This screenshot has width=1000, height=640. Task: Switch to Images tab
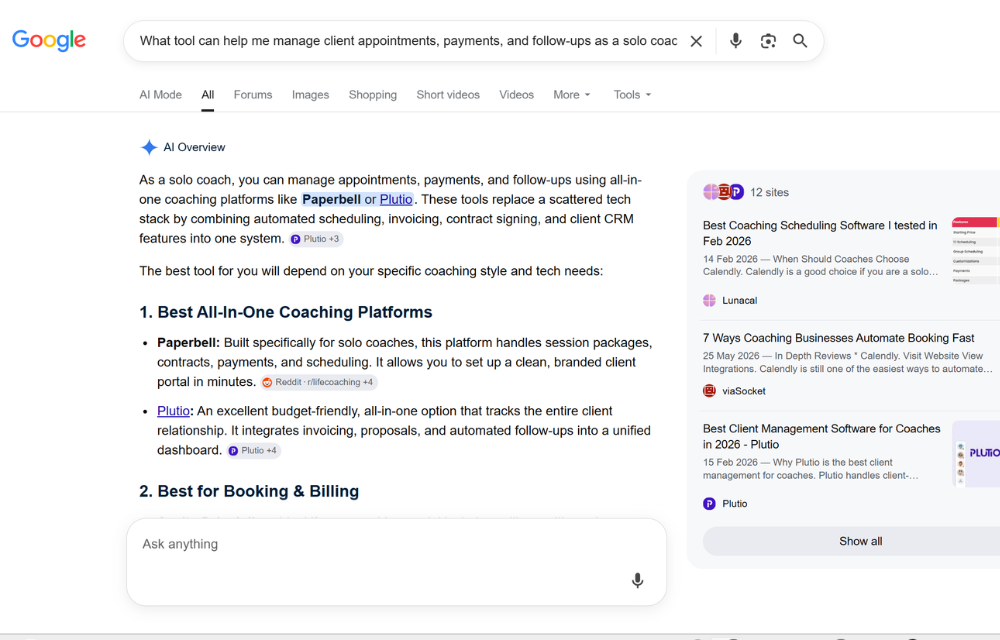coord(311,95)
